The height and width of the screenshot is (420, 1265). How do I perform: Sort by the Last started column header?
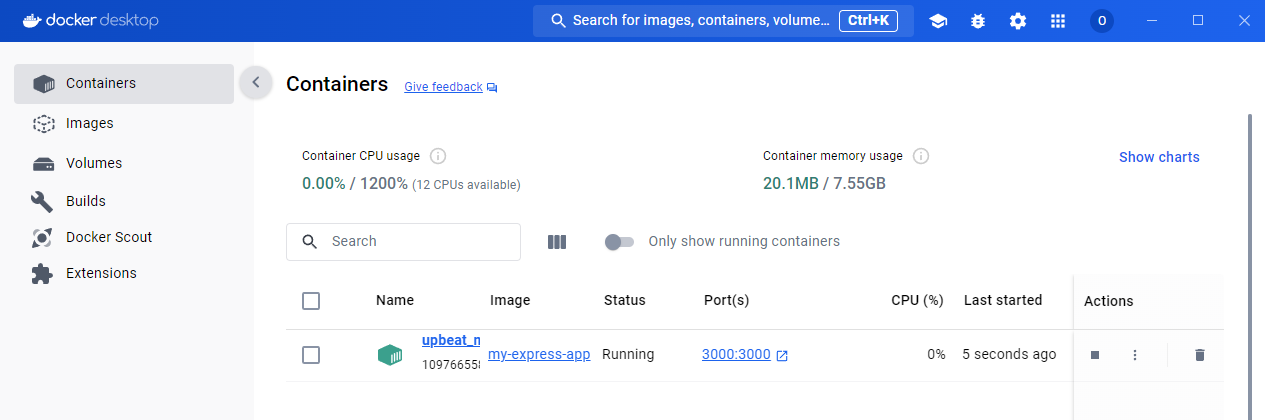click(1003, 300)
